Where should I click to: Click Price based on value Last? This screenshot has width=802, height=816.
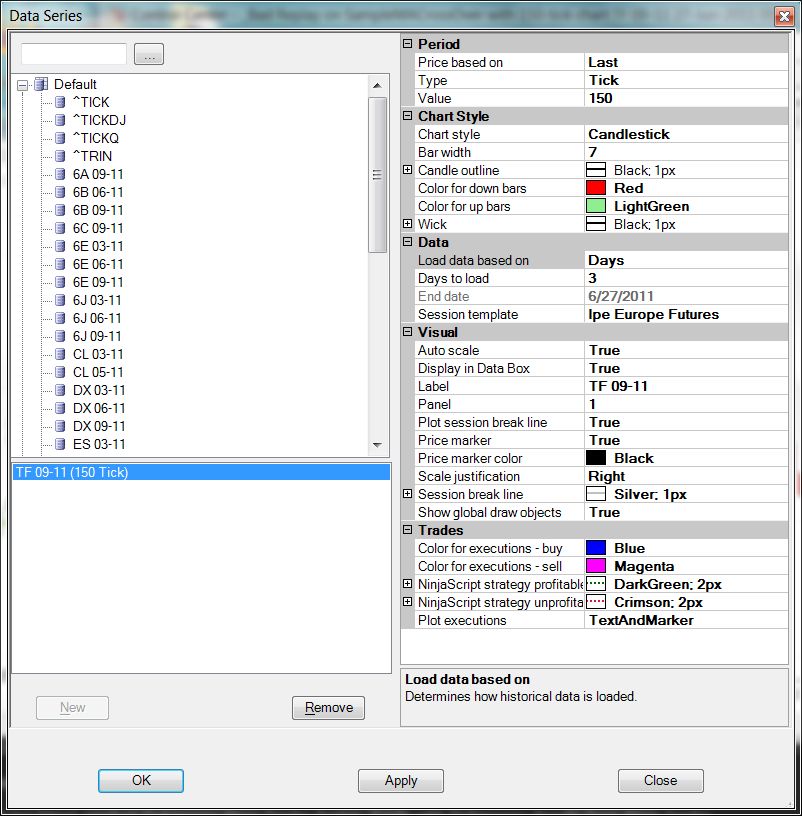[686, 62]
